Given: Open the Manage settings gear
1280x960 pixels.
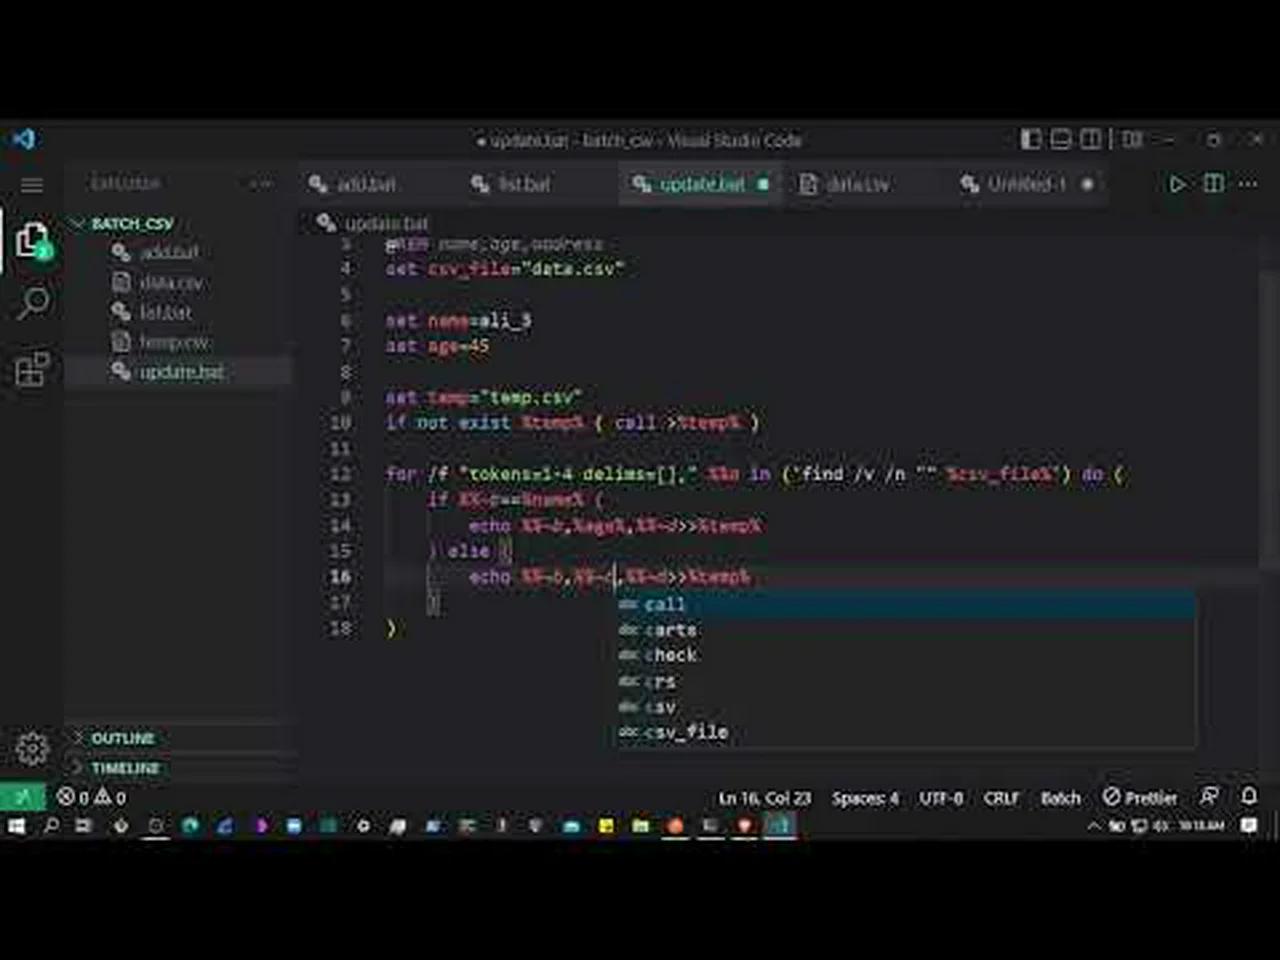Looking at the screenshot, I should click(x=33, y=748).
